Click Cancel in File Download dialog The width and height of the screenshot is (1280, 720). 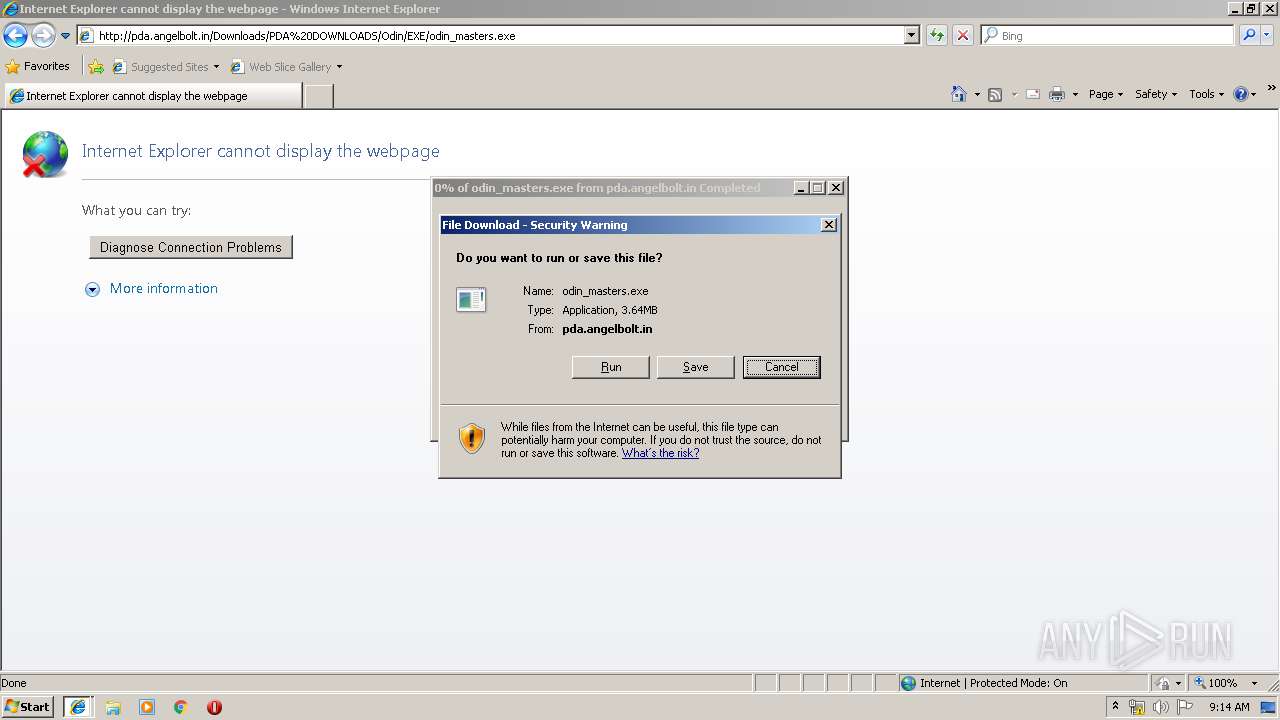pos(782,367)
